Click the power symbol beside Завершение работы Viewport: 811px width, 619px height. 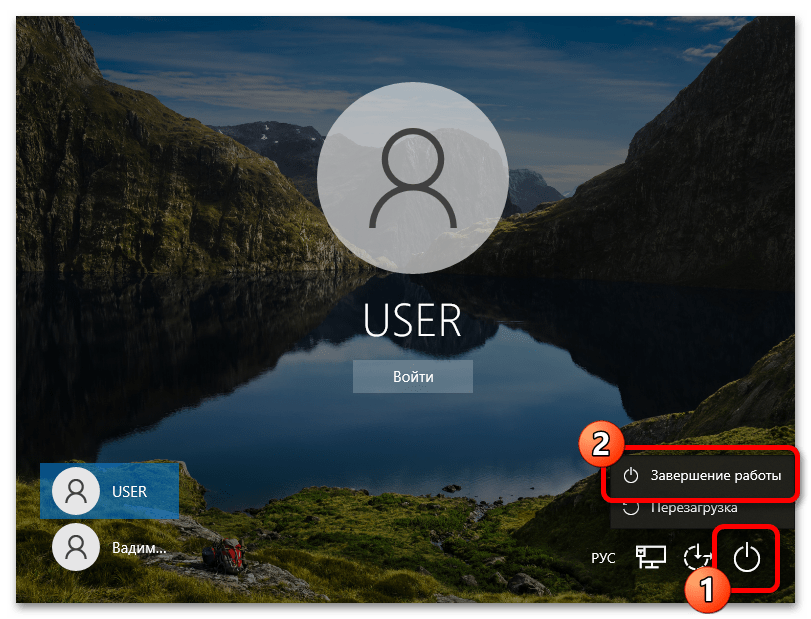(631, 475)
